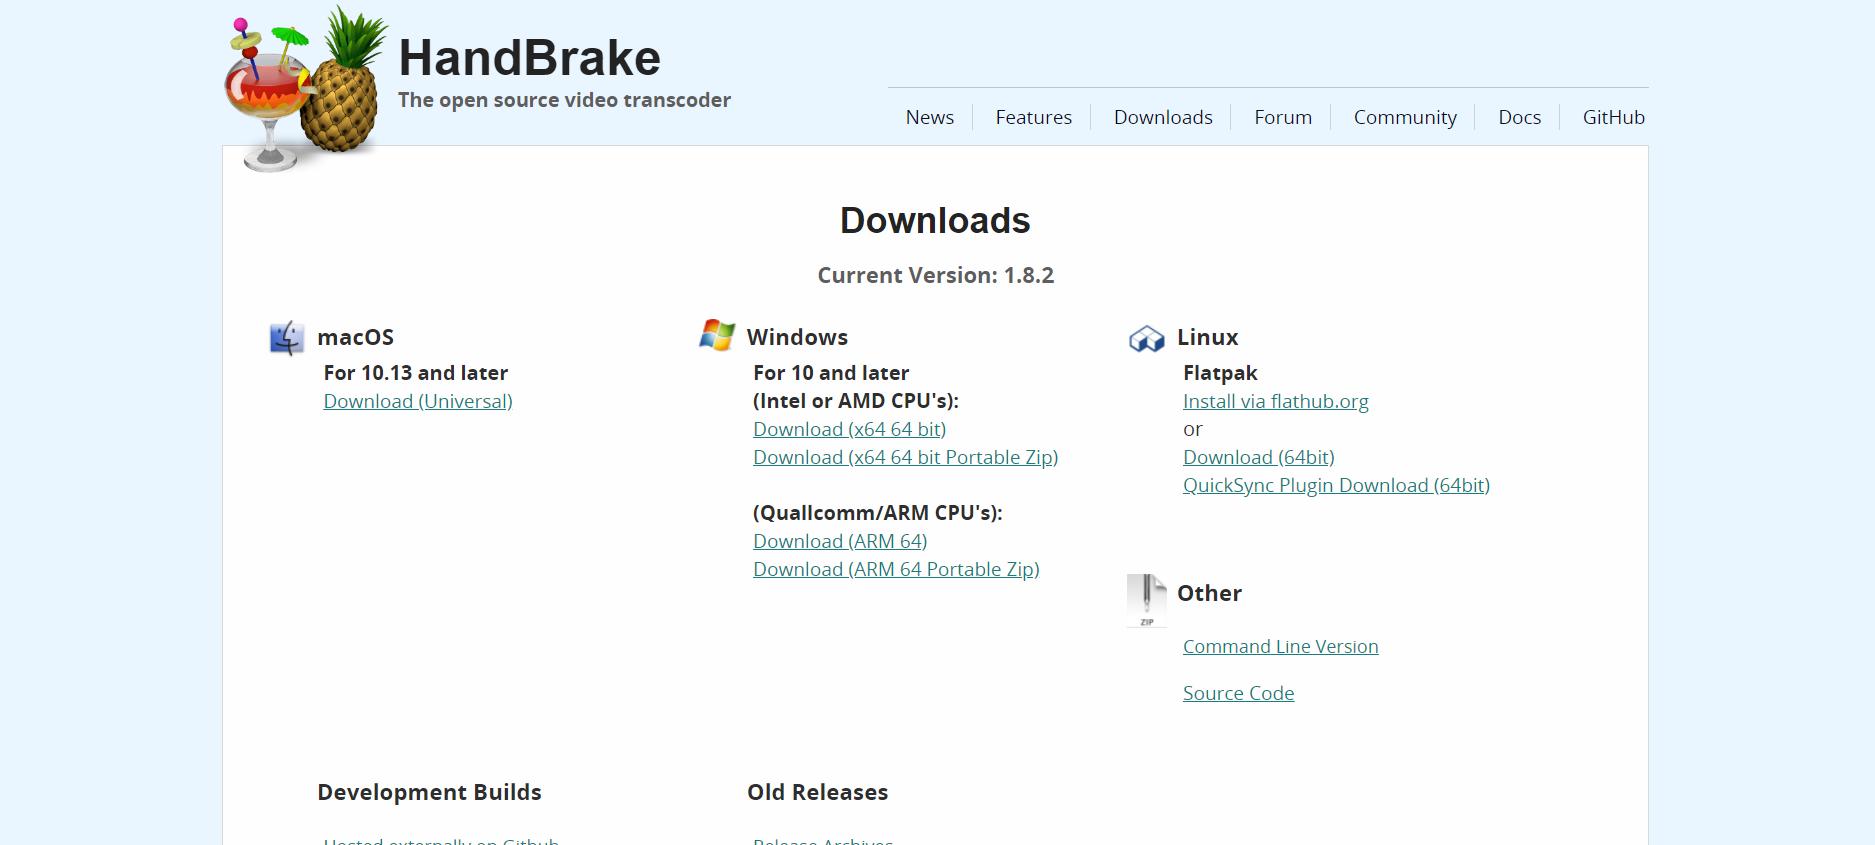This screenshot has height=845, width=1875.
Task: Open Install via flathub.org link
Action: [1276, 401]
